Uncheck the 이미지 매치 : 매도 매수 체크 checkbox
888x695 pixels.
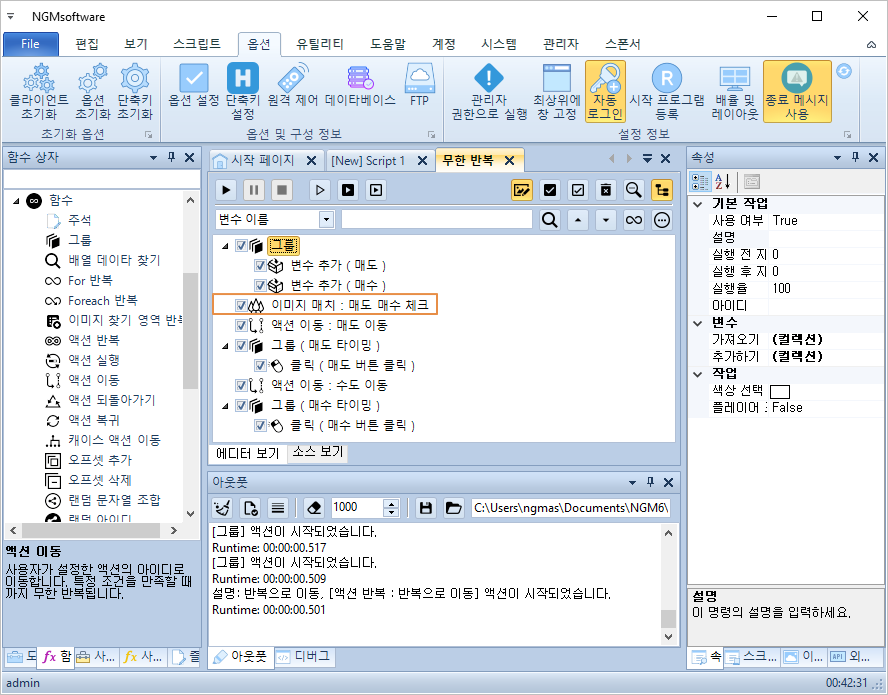point(241,305)
